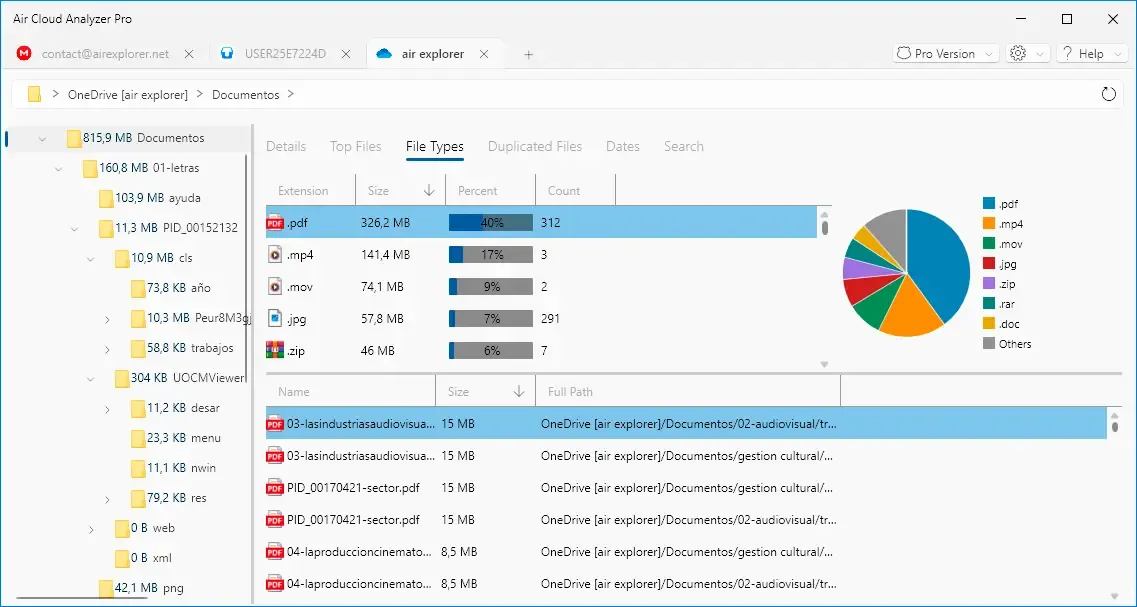Select the png folder in tree
The width and height of the screenshot is (1137, 607).
(141, 587)
